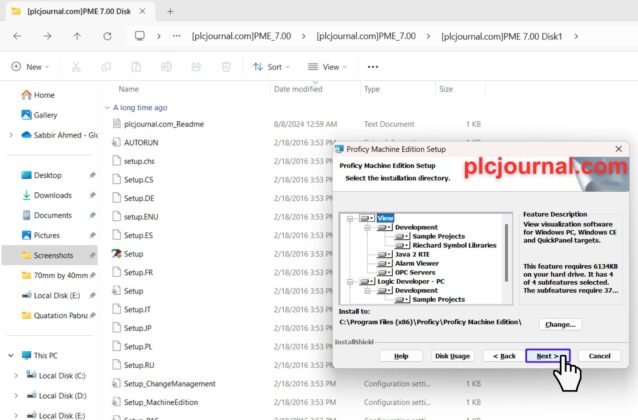The width and height of the screenshot is (638, 420).
Task: Open the New item menu
Action: (x=30, y=67)
